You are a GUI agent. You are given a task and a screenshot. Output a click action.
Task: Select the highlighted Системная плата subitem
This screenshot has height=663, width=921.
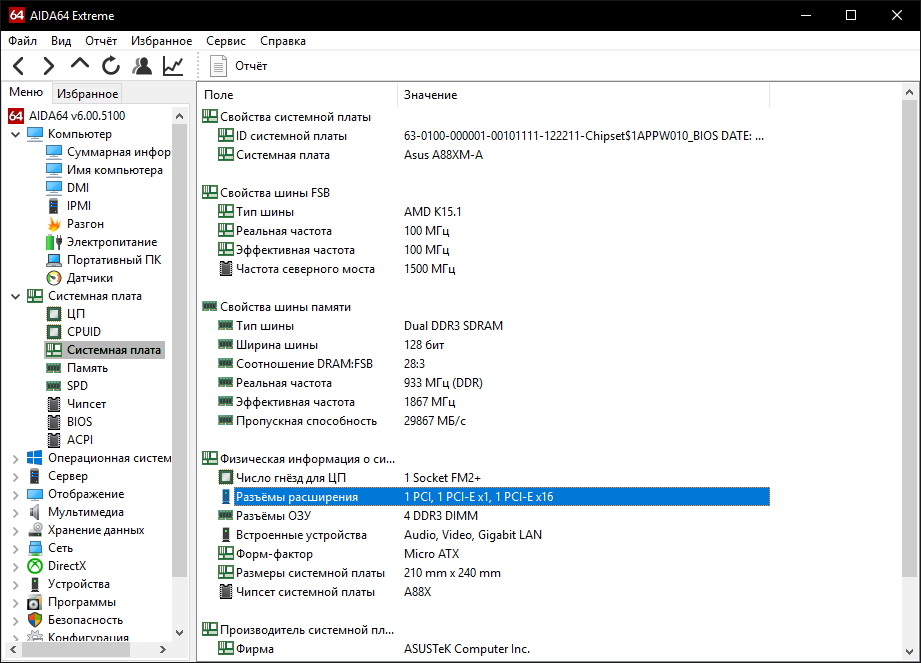[x=113, y=350]
